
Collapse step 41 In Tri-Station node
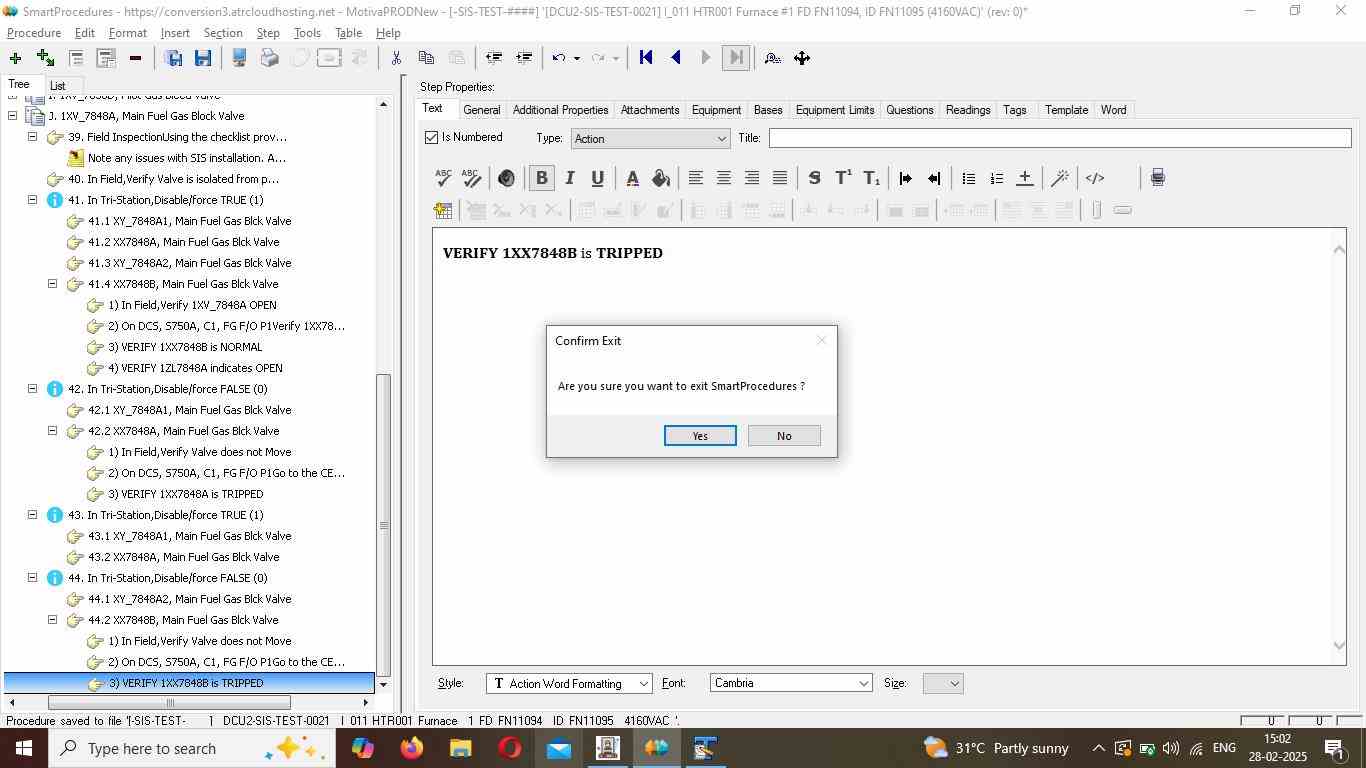click(x=32, y=200)
